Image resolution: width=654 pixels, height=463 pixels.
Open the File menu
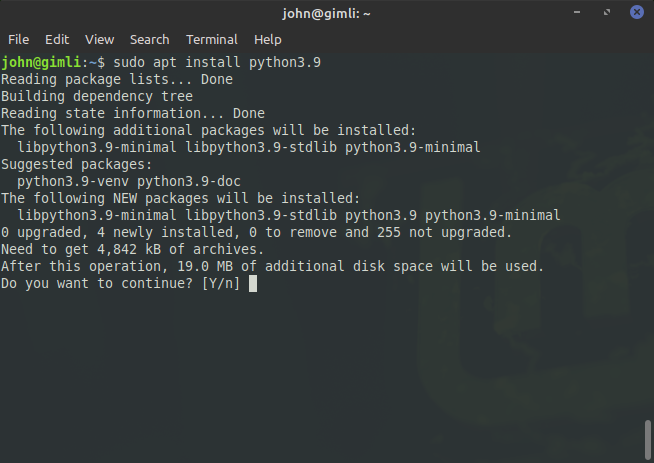pos(18,40)
